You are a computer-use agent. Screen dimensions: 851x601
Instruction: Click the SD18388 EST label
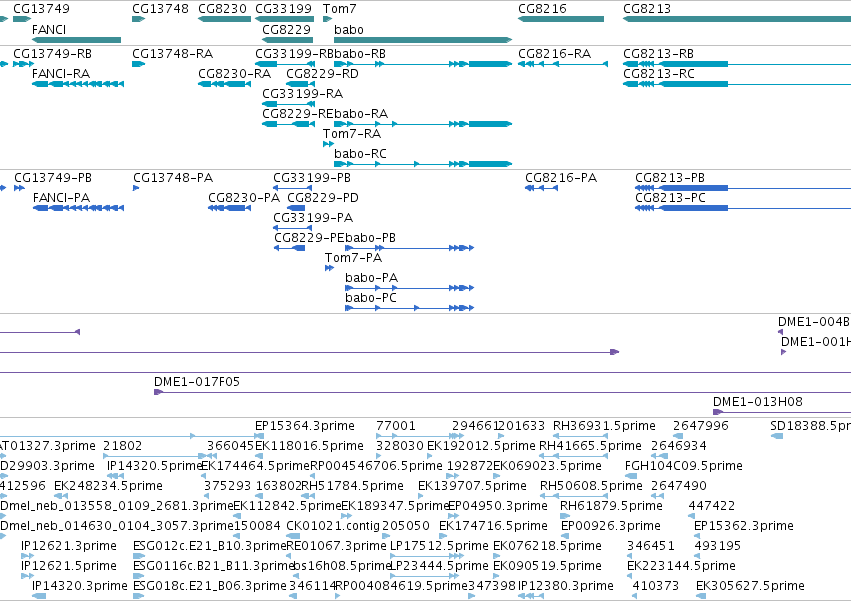tap(810, 426)
